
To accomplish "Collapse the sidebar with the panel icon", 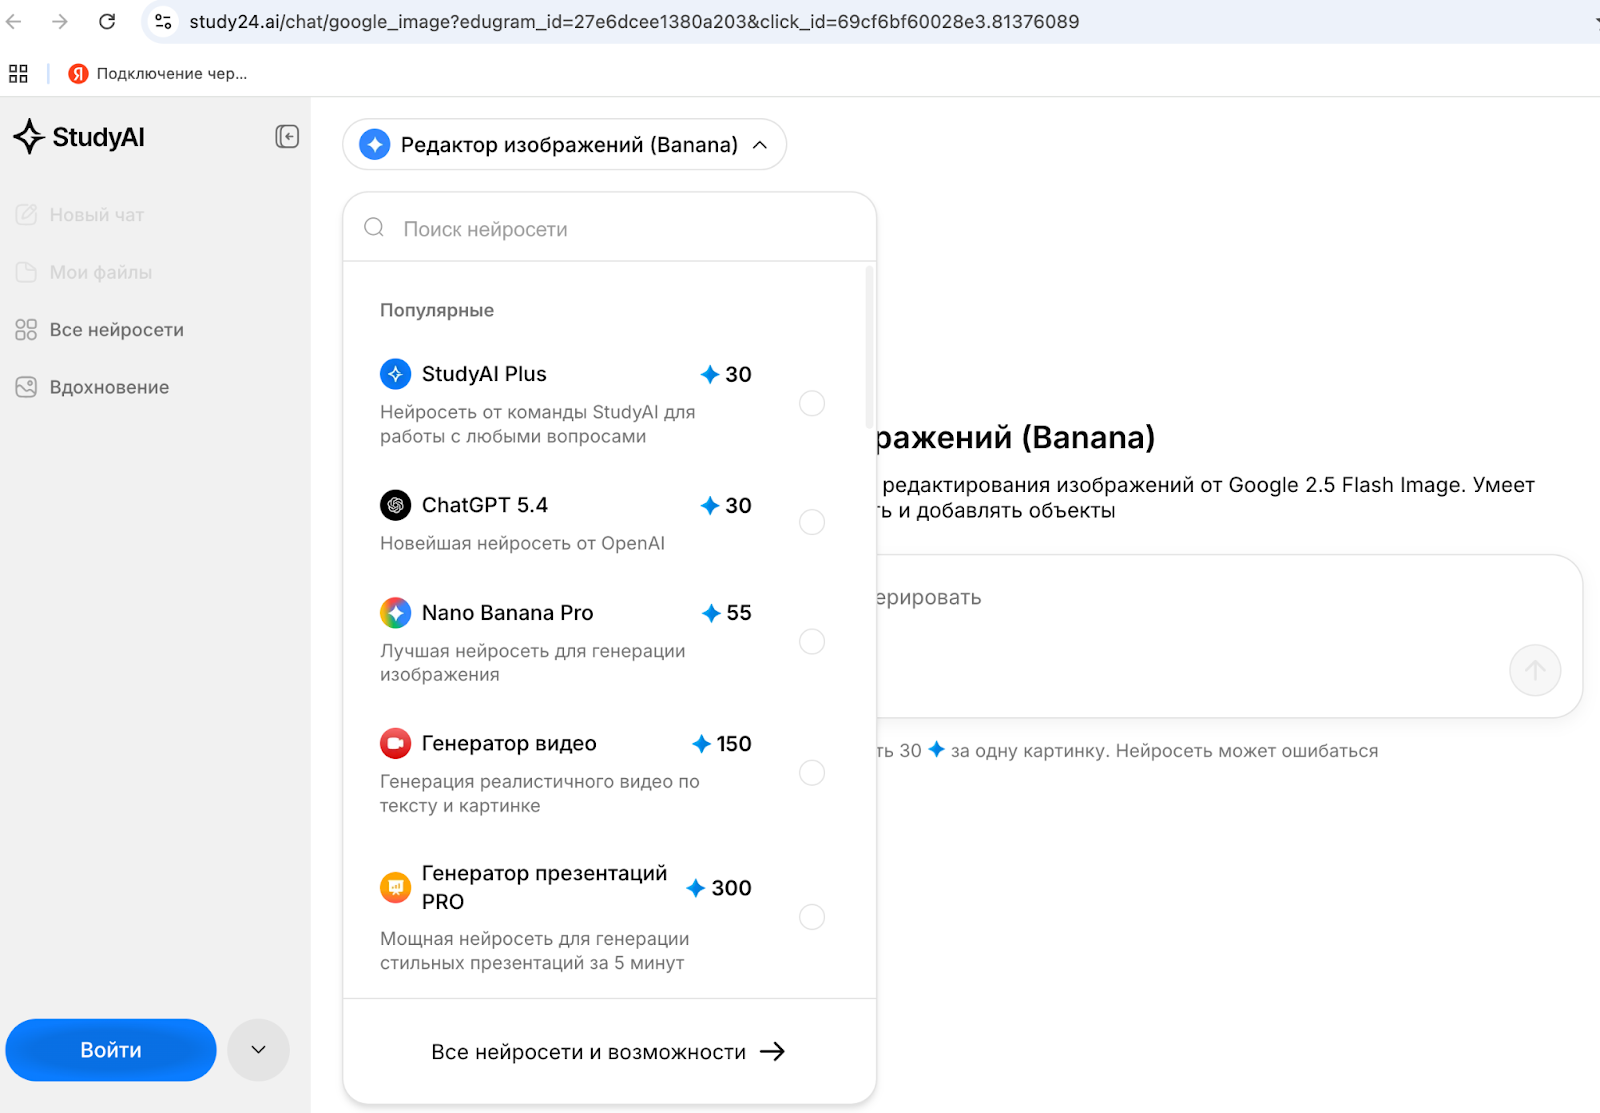I will pos(287,137).
